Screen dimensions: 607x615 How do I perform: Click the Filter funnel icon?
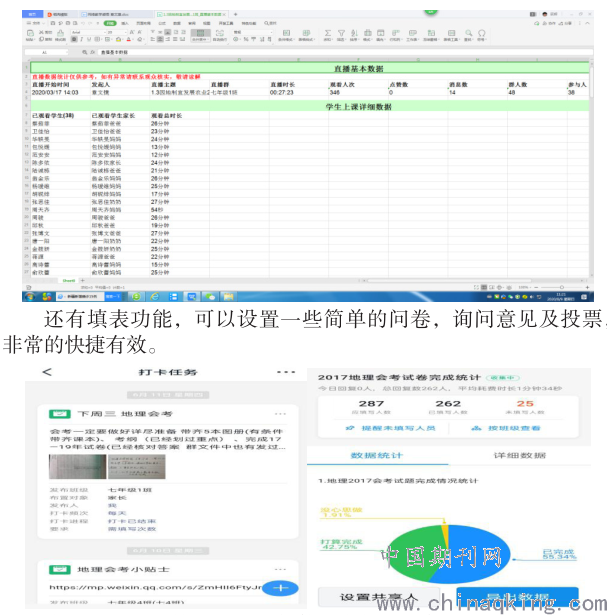click(341, 33)
